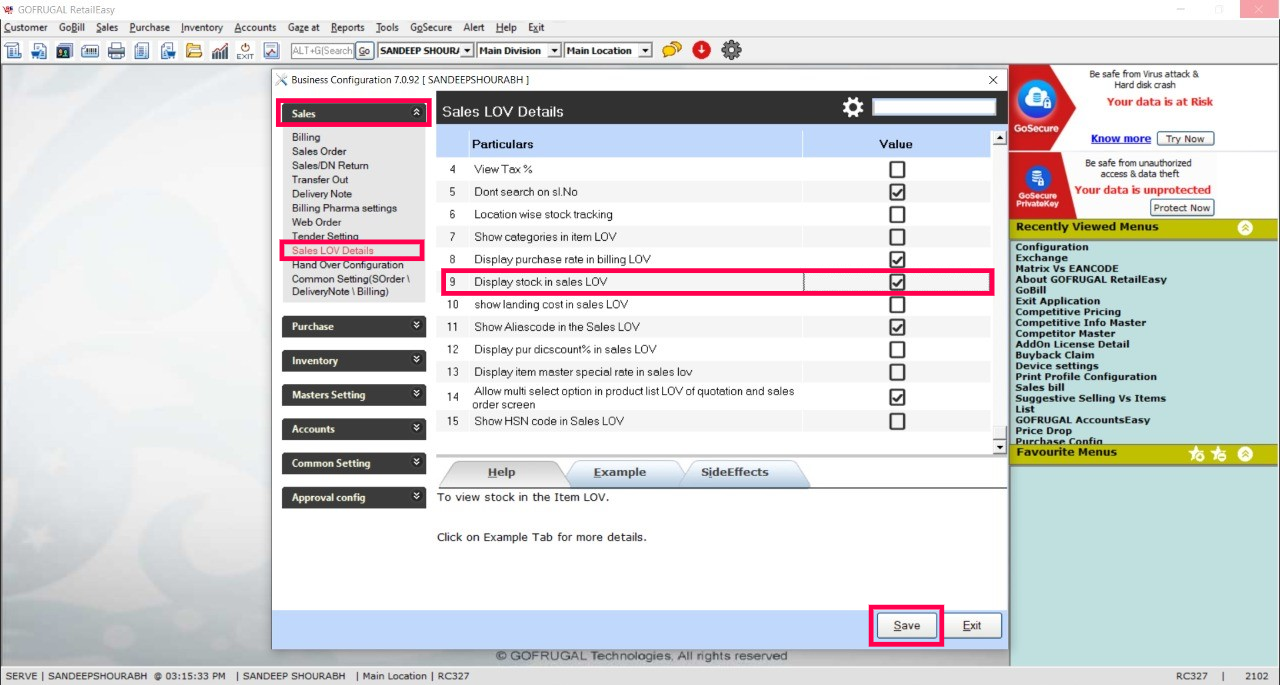Viewport: 1280px width, 685px height.
Task: Click the customer photo icon in toolbar
Action: (x=64, y=51)
